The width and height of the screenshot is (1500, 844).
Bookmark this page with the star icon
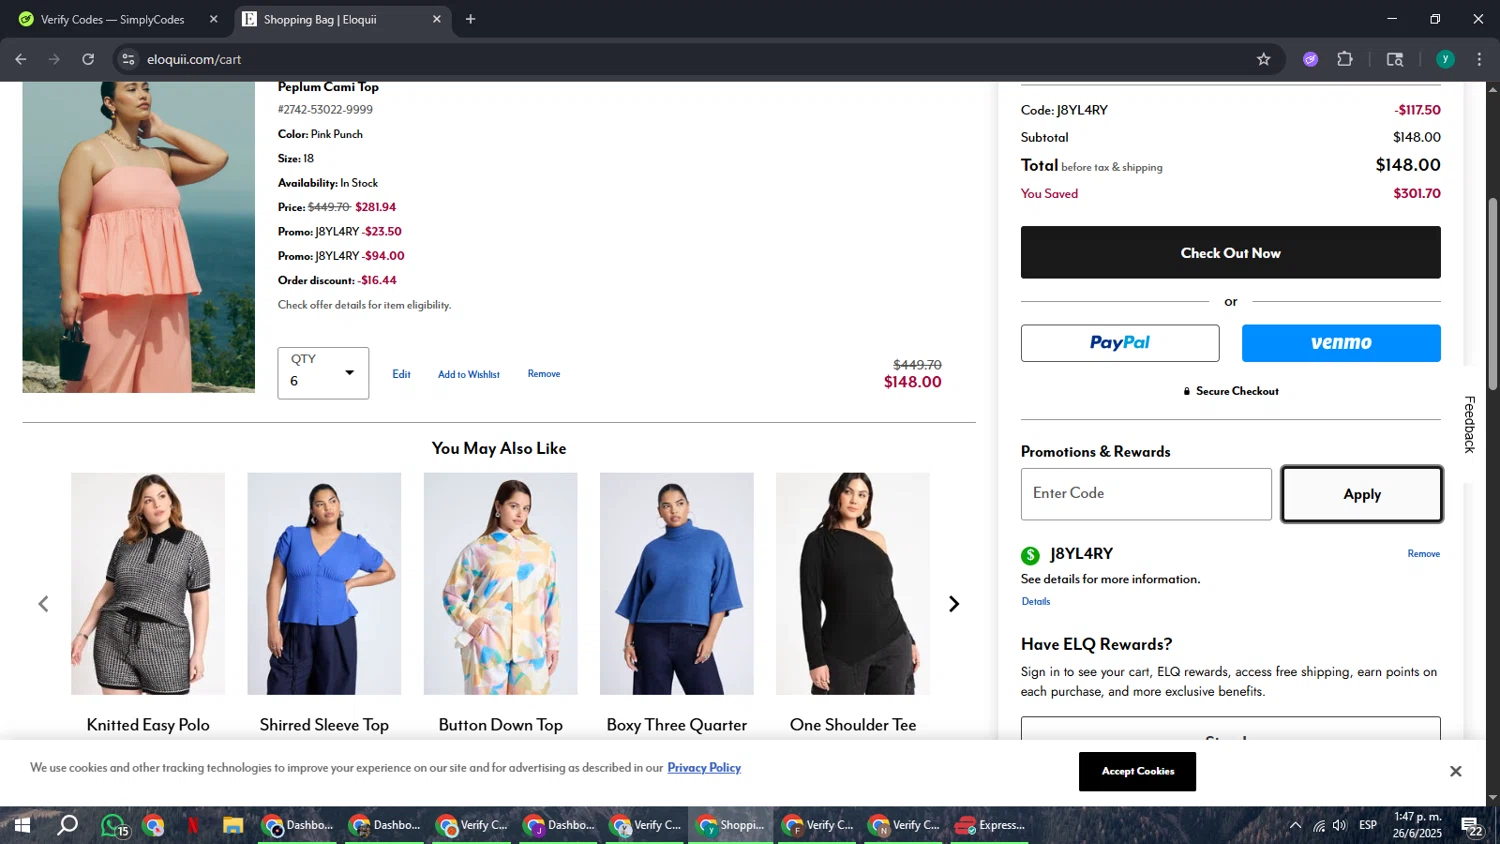[x=1264, y=59]
